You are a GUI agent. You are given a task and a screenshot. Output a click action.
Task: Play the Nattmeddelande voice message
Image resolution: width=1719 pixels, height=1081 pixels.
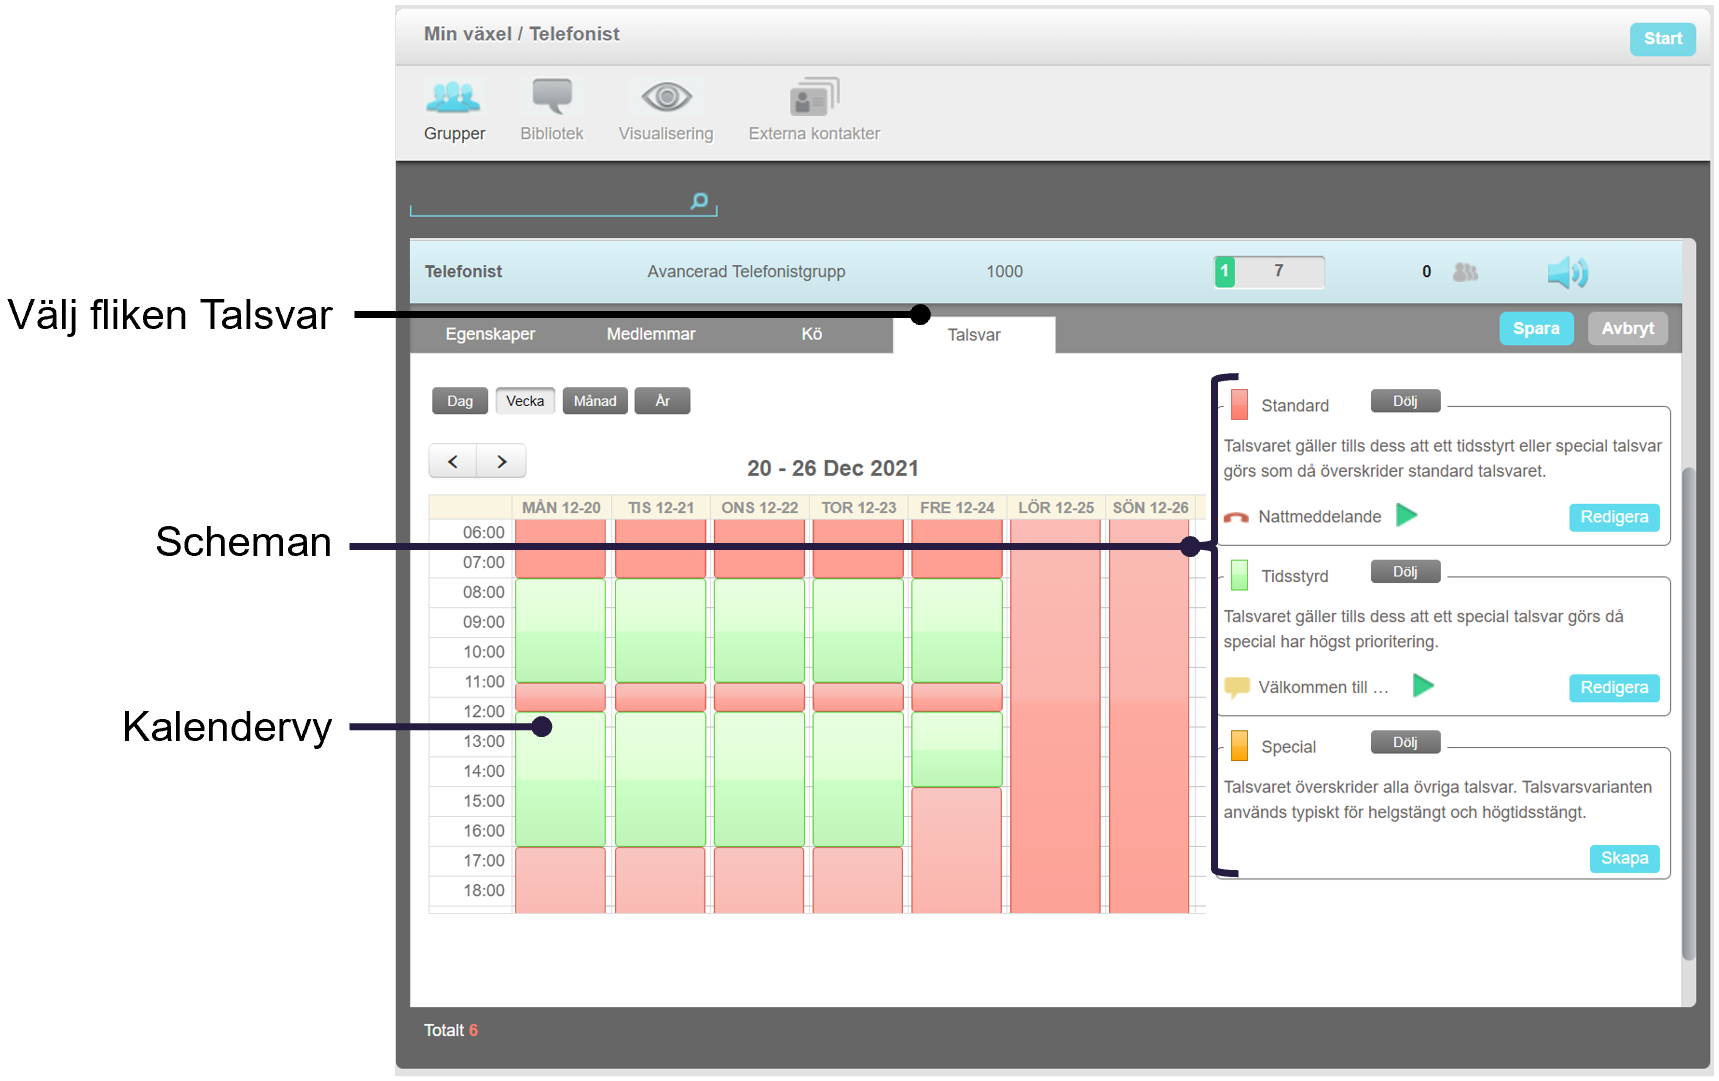1407,515
